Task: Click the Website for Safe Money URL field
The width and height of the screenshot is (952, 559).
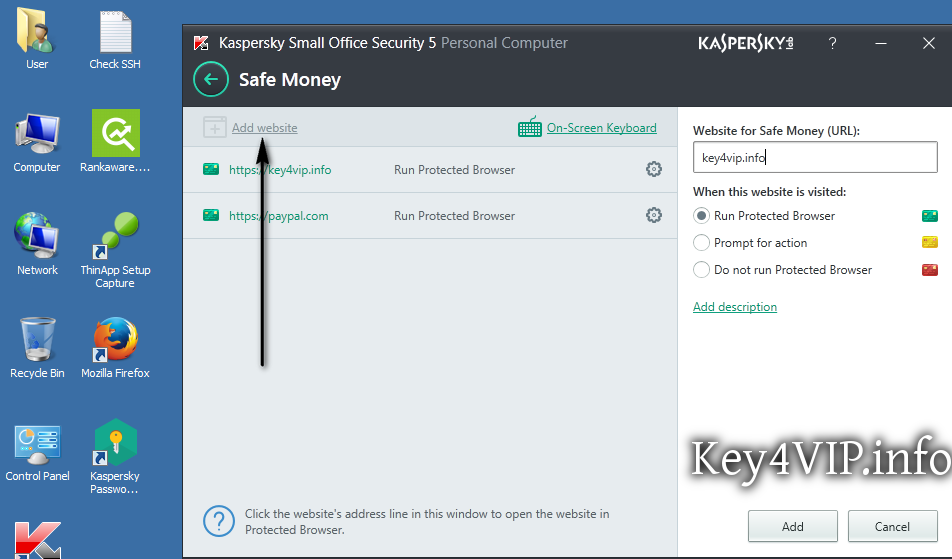Action: point(815,157)
